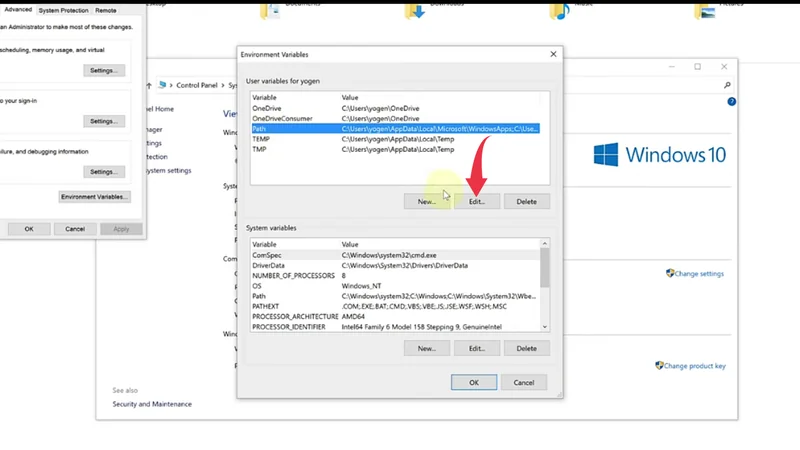Open the Security and Maintenance link
Image resolution: width=800 pixels, height=450 pixels.
coord(152,404)
